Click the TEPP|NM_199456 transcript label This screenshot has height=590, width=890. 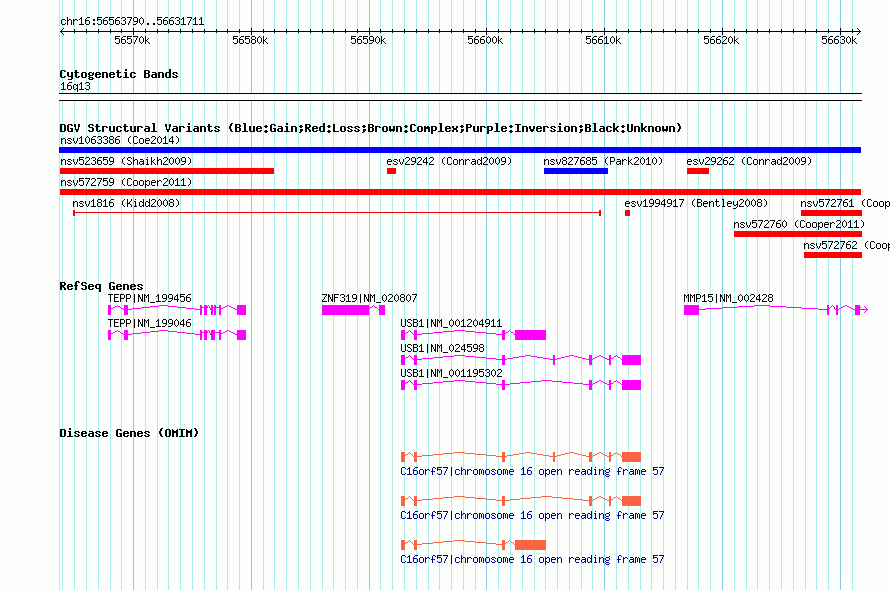(x=149, y=298)
